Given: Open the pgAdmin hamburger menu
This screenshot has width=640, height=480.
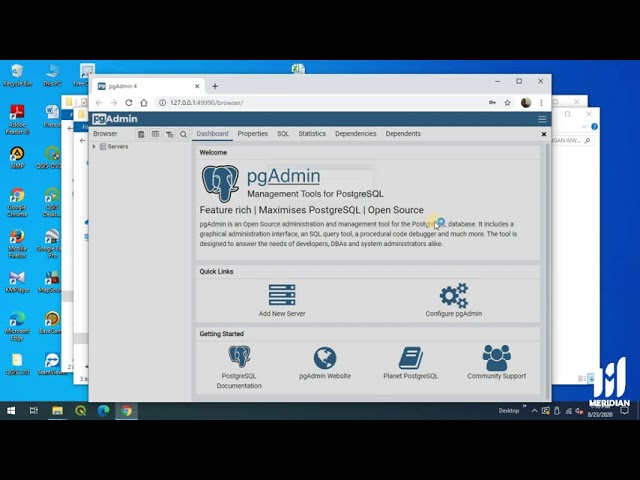Looking at the screenshot, I should click(542, 119).
